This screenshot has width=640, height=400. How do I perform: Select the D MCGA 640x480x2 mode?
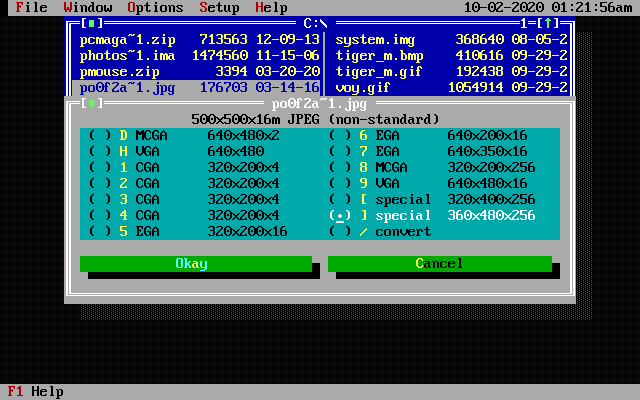coord(184,136)
